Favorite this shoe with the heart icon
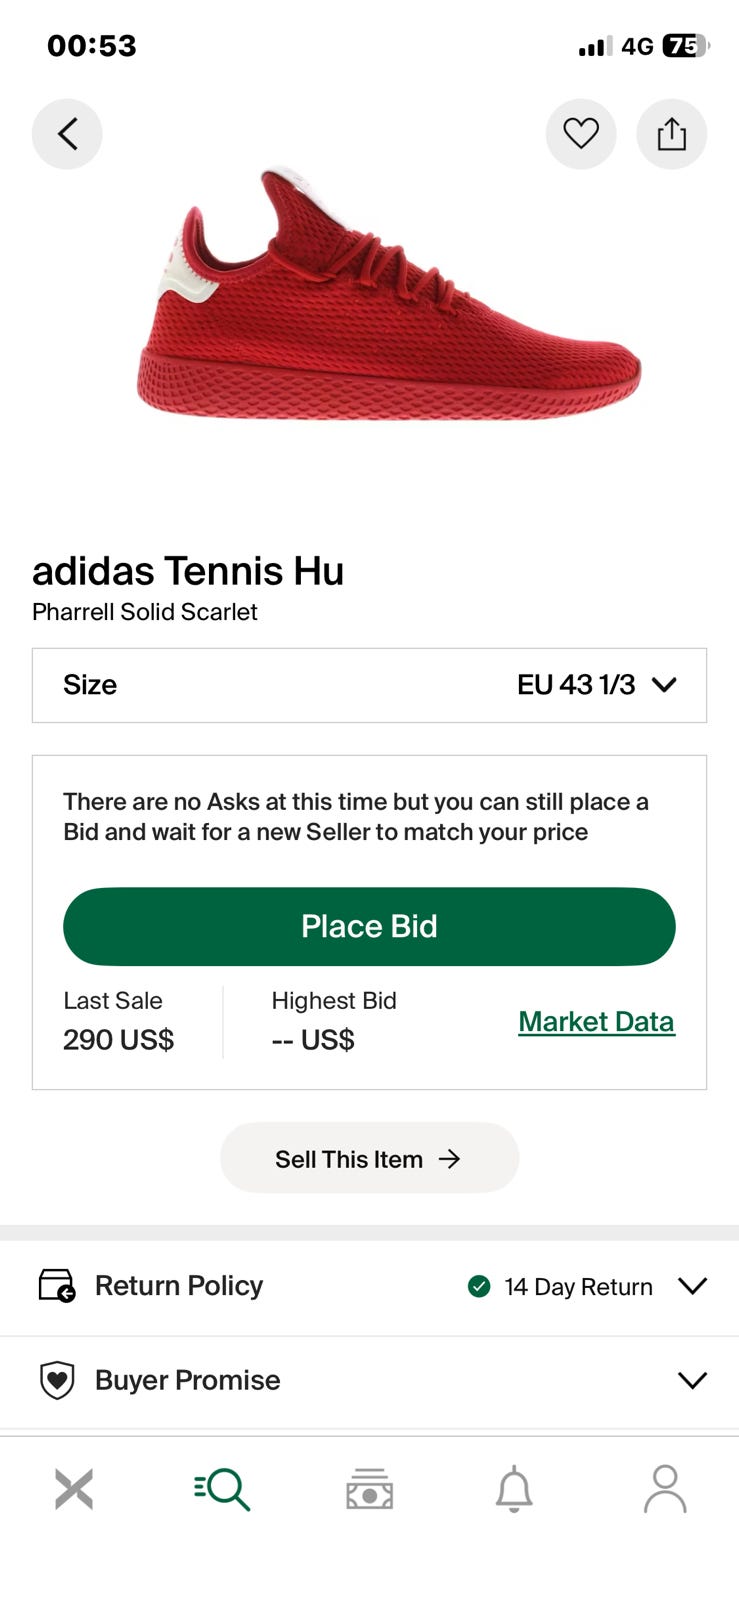The width and height of the screenshot is (739, 1600). 580,134
